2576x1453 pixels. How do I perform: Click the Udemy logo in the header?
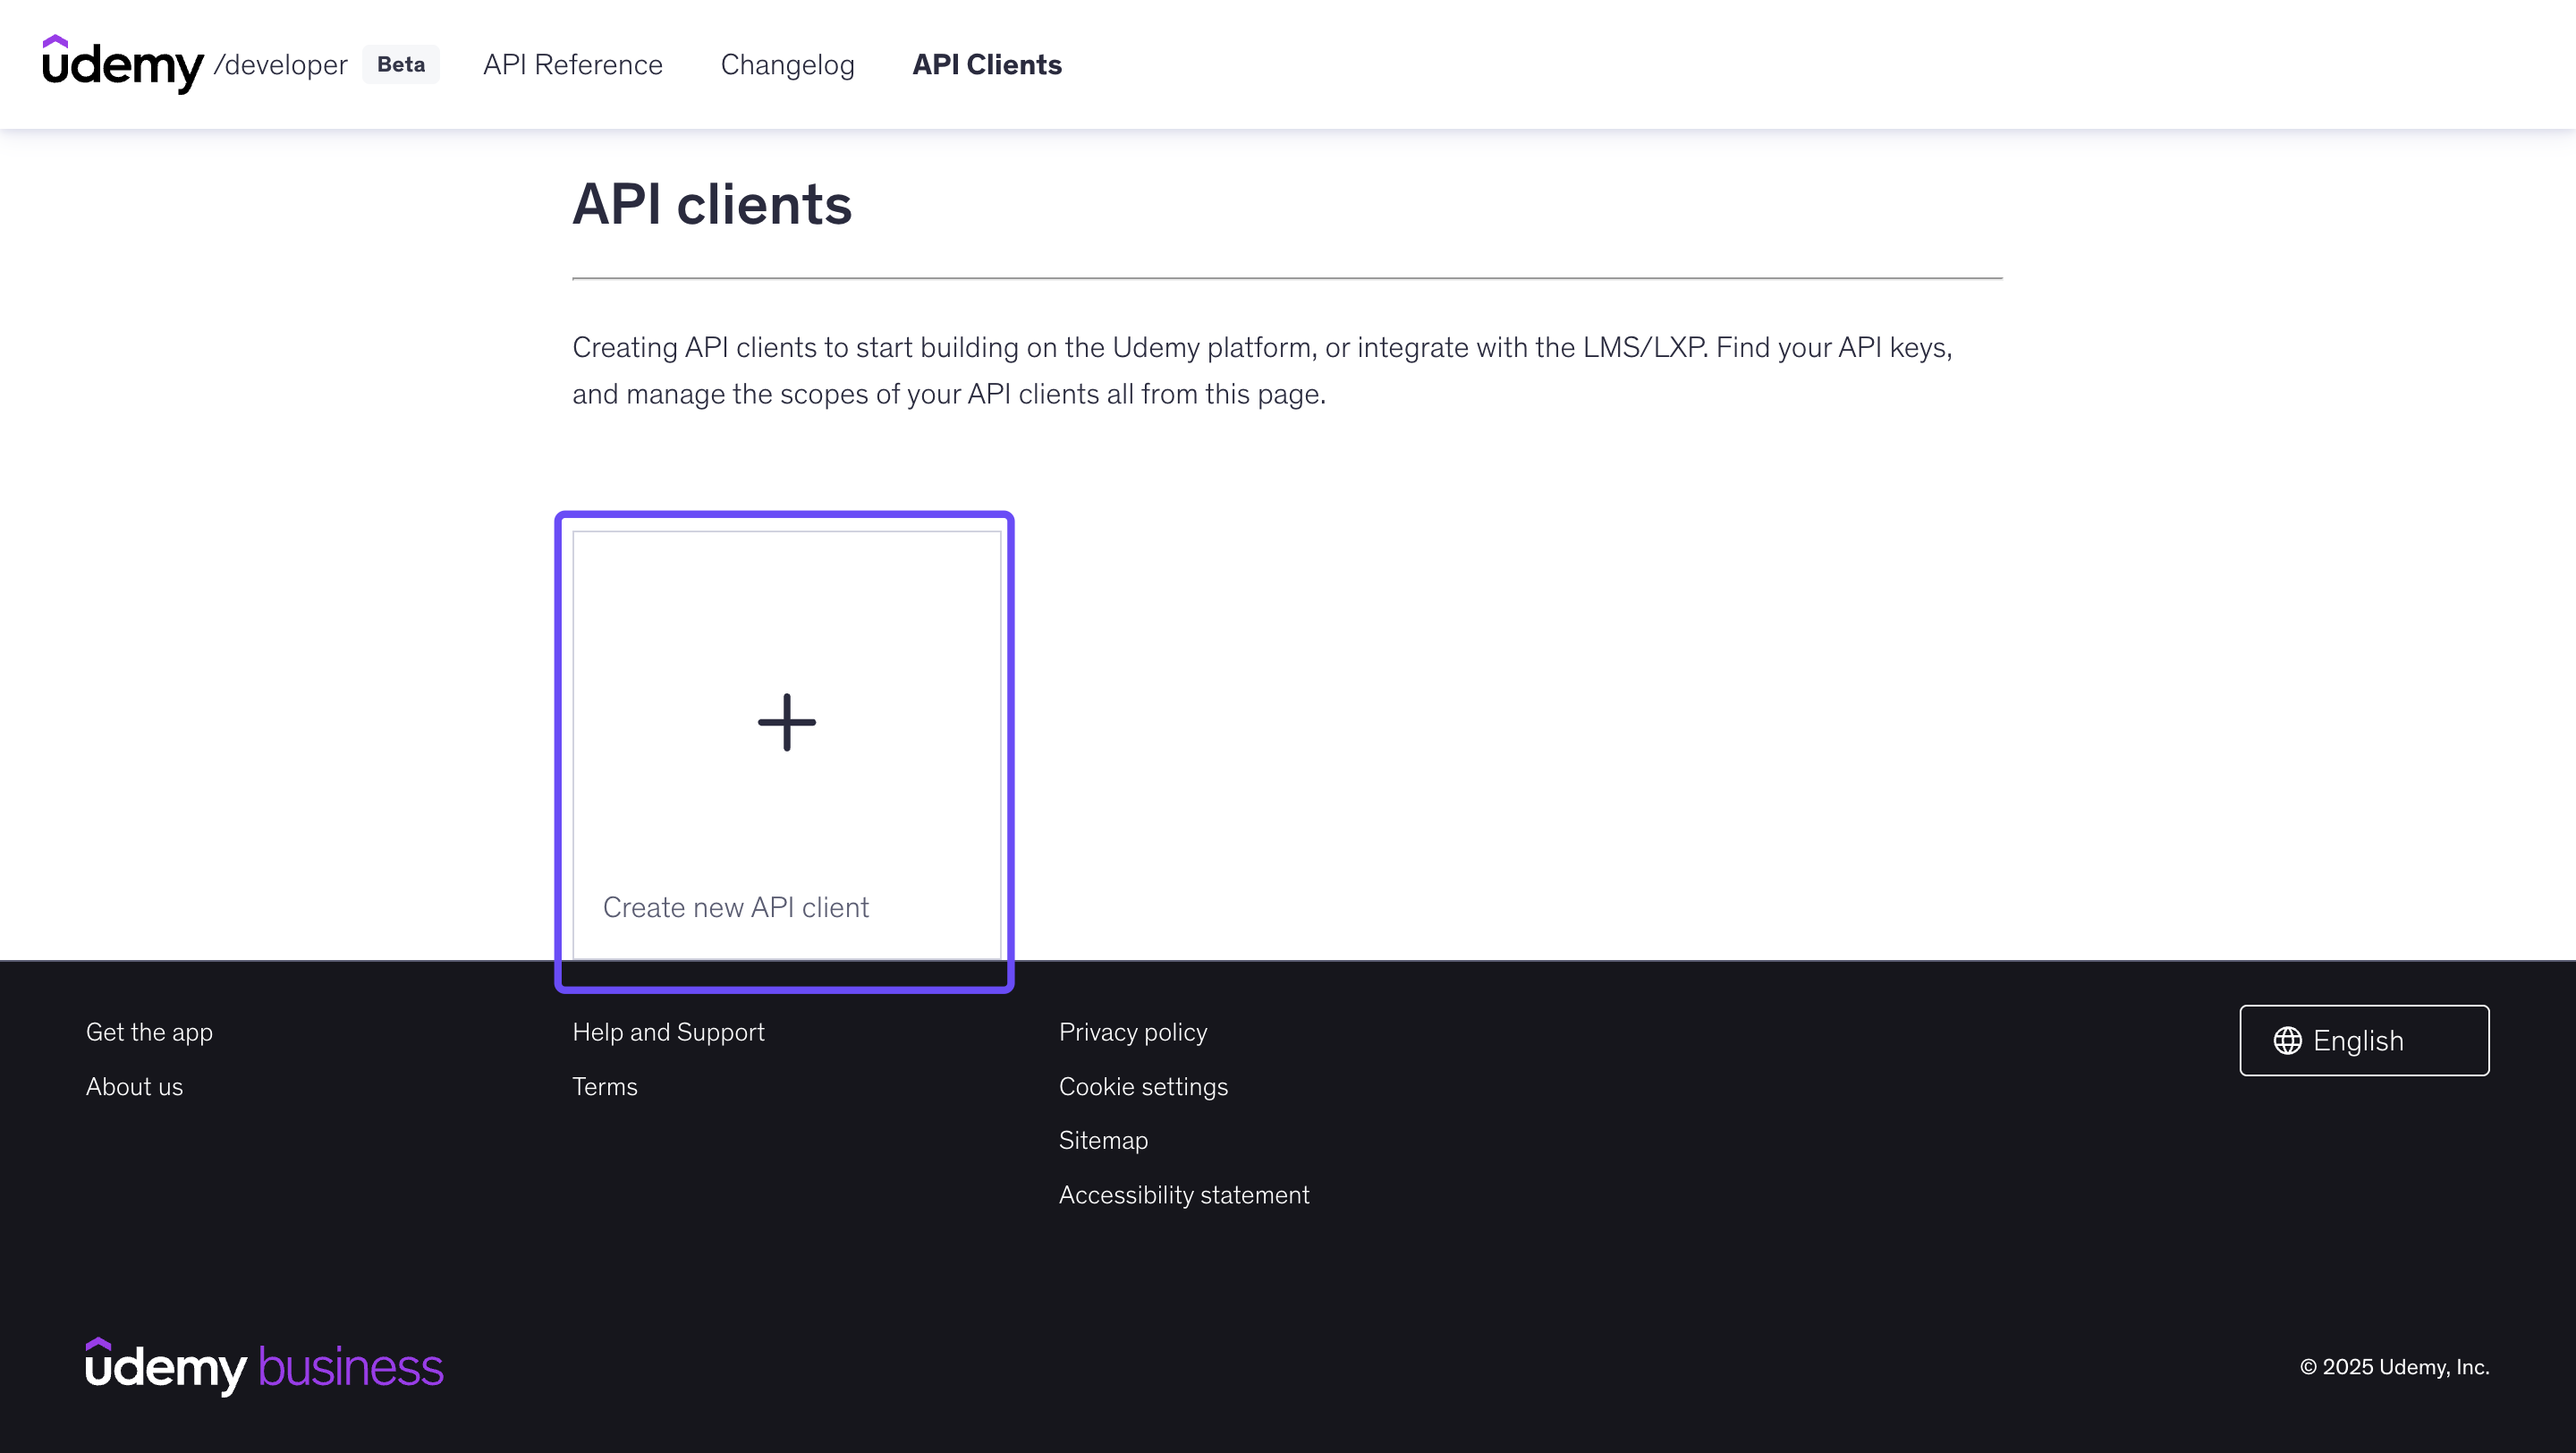(122, 64)
